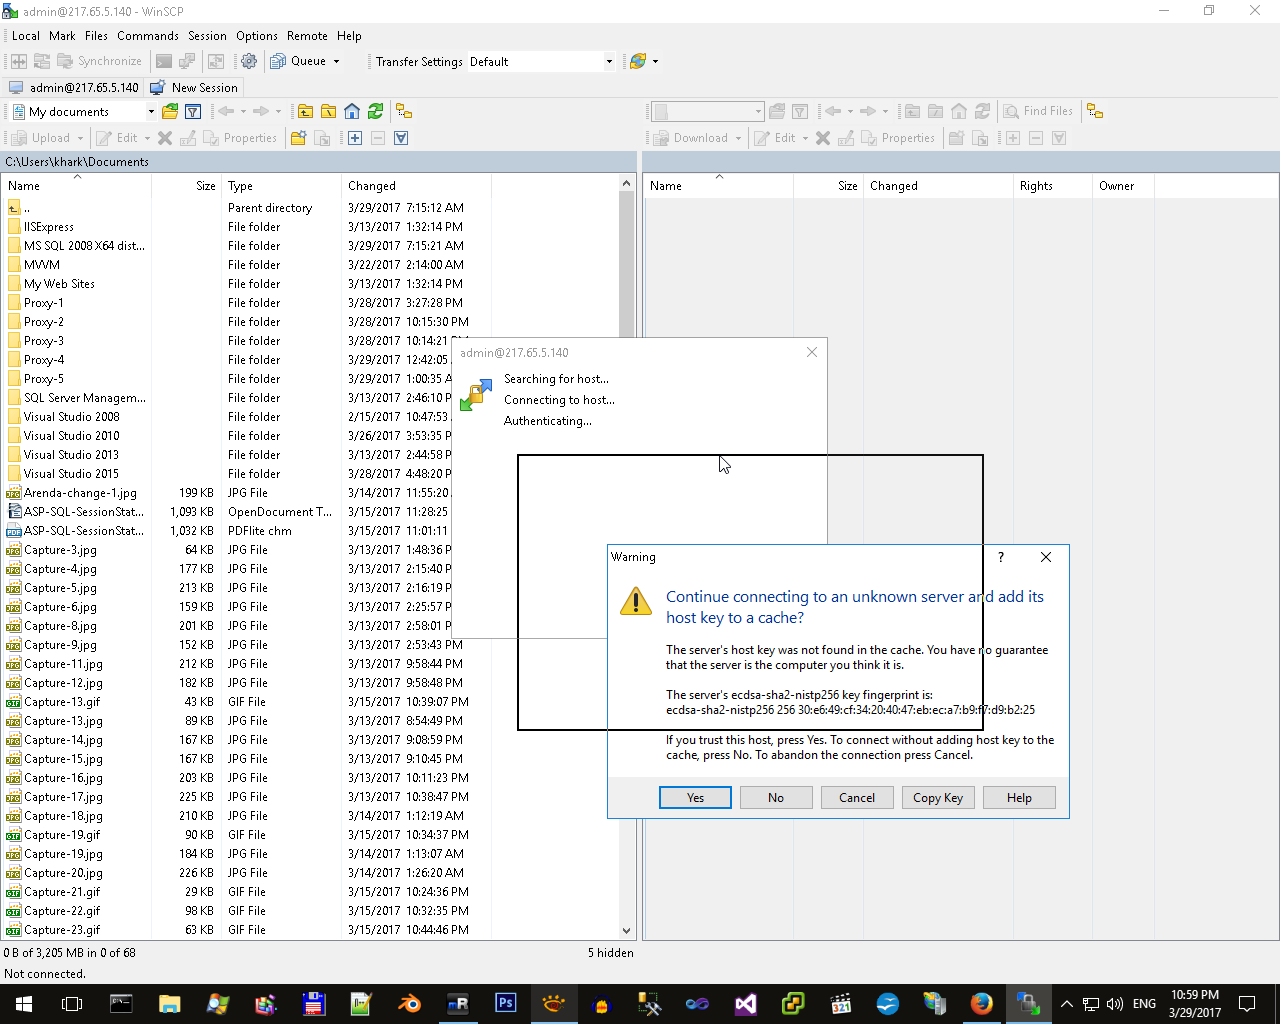Viewport: 1280px width, 1024px height.
Task: Click the local Delete X icon
Action: coord(165,138)
